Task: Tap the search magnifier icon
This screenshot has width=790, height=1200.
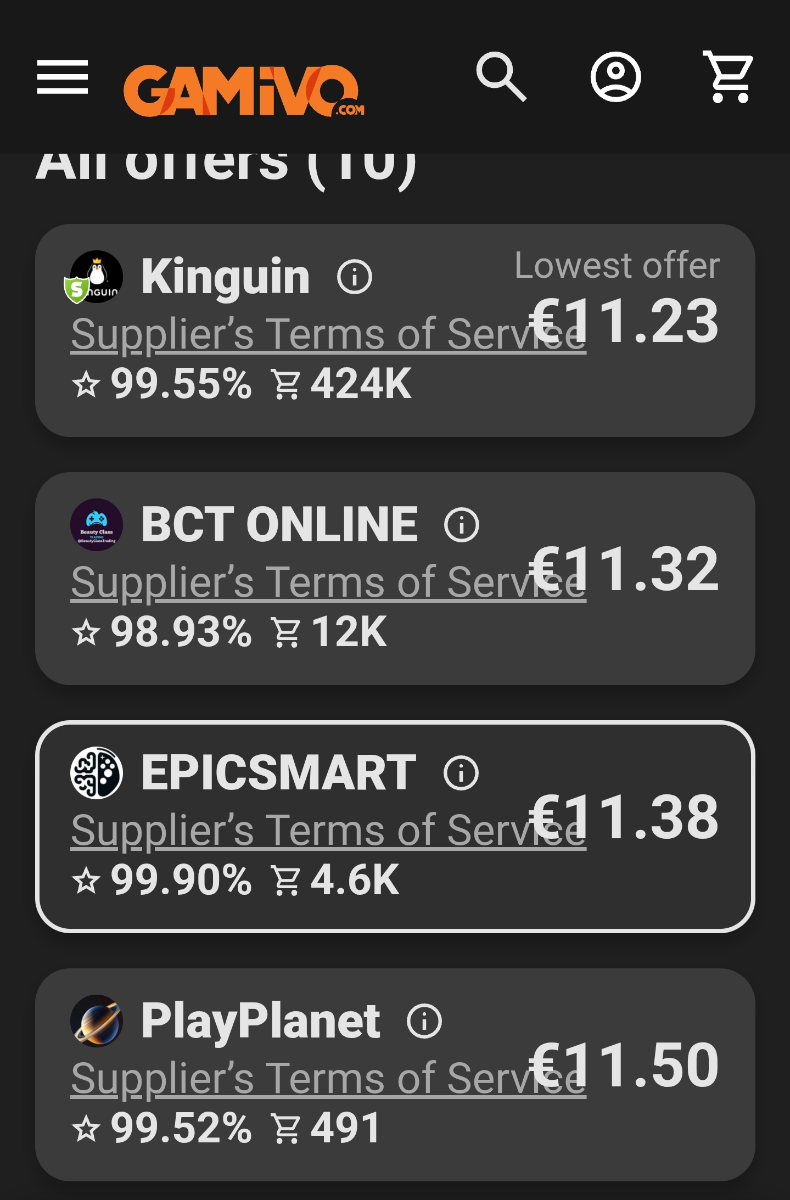Action: tap(501, 77)
